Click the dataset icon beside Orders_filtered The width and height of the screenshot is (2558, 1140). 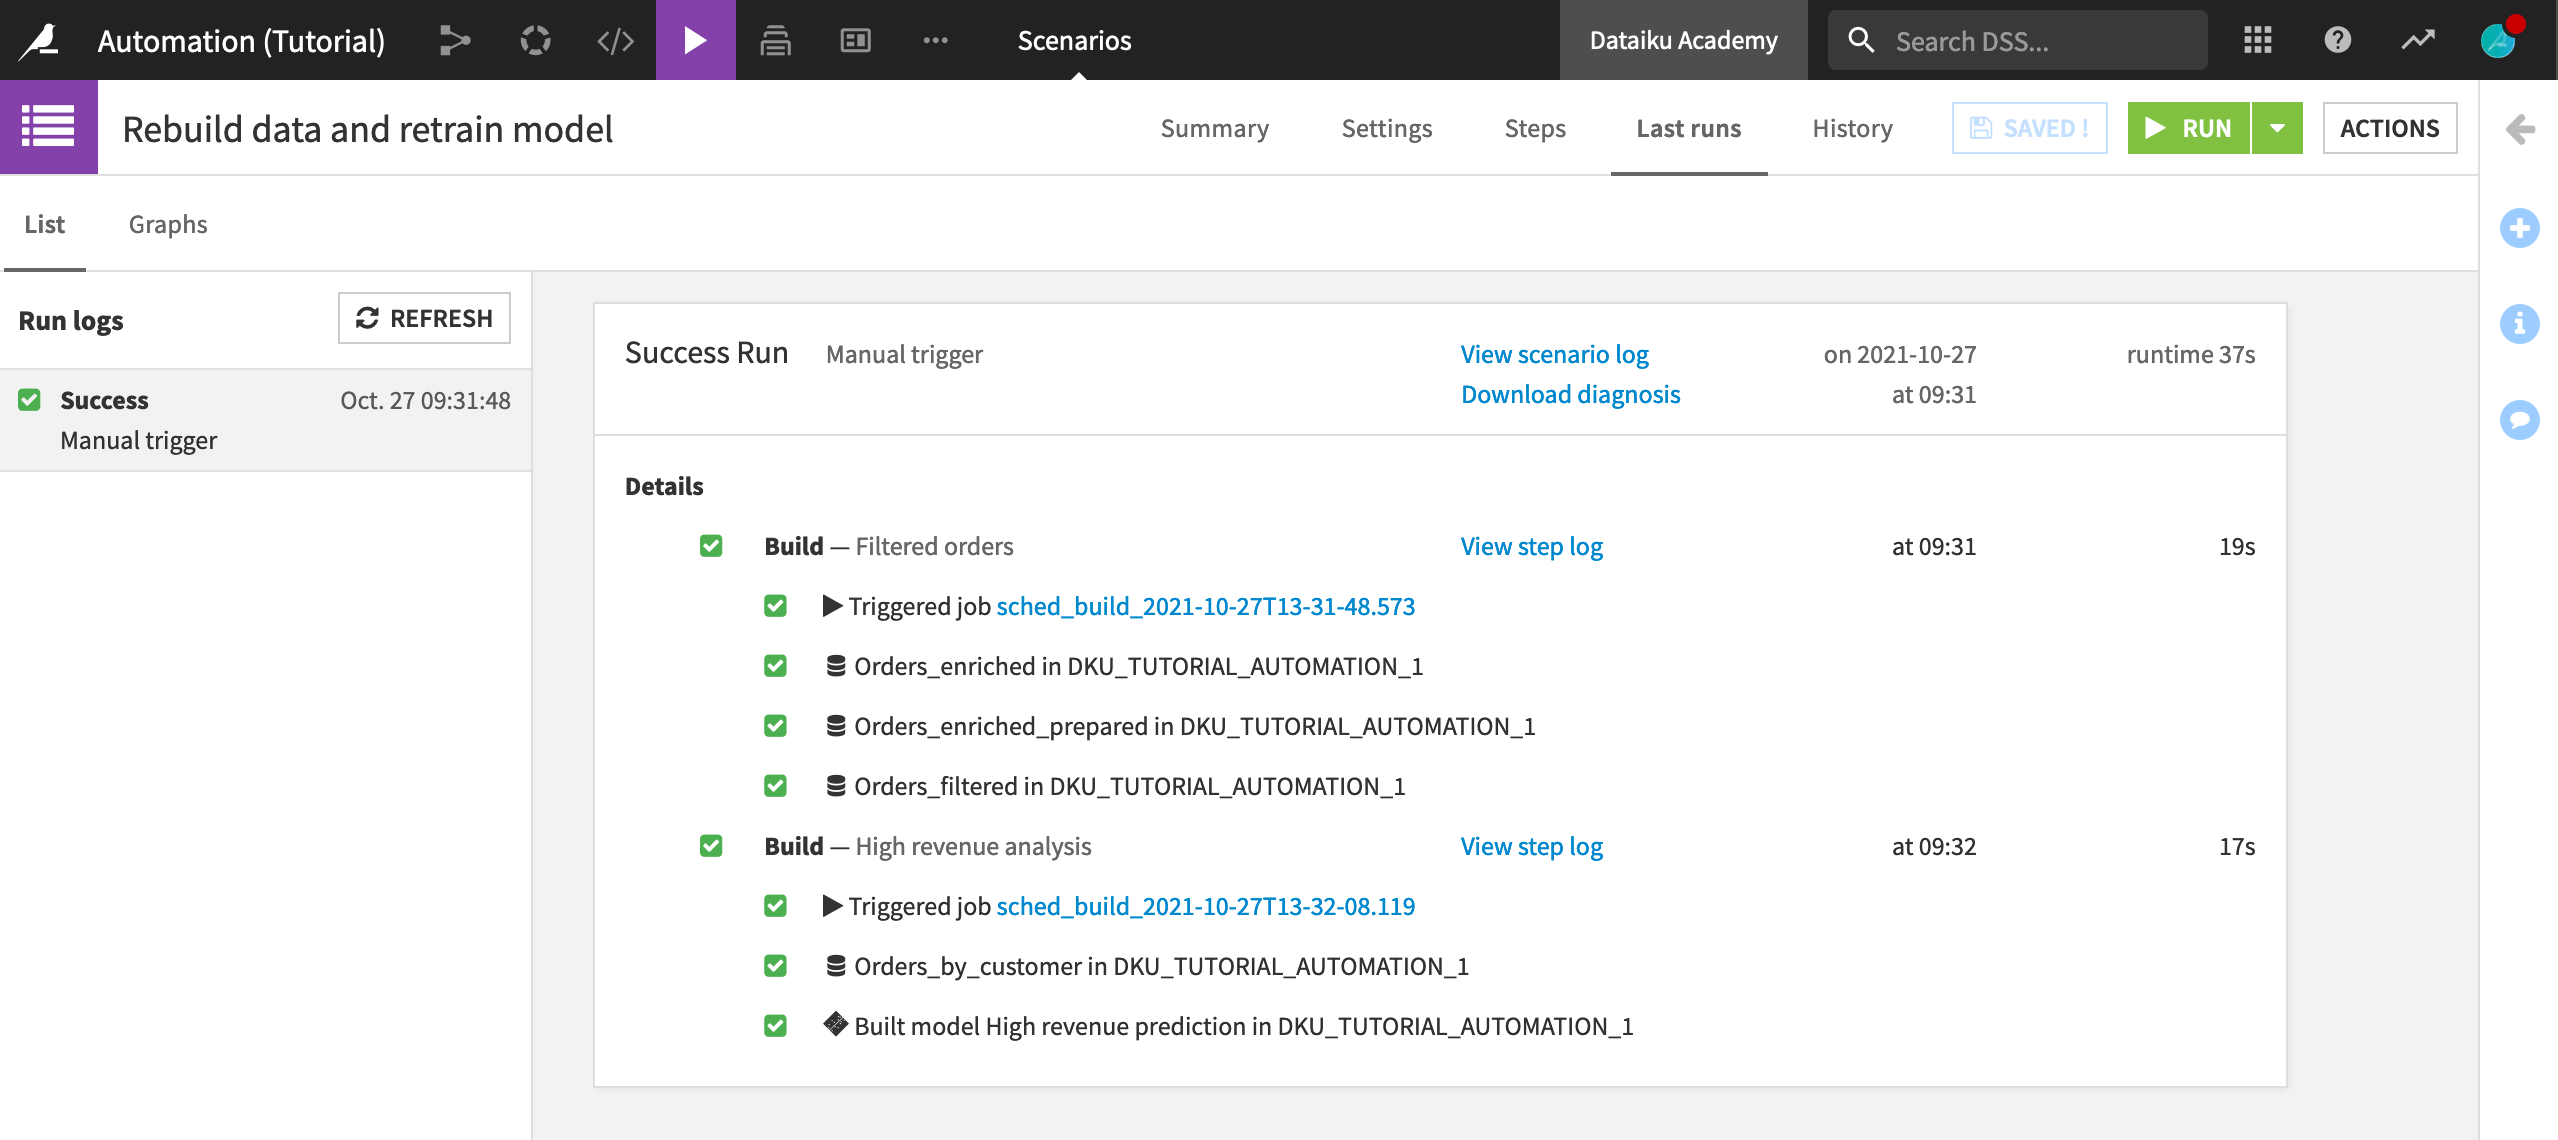click(x=836, y=786)
